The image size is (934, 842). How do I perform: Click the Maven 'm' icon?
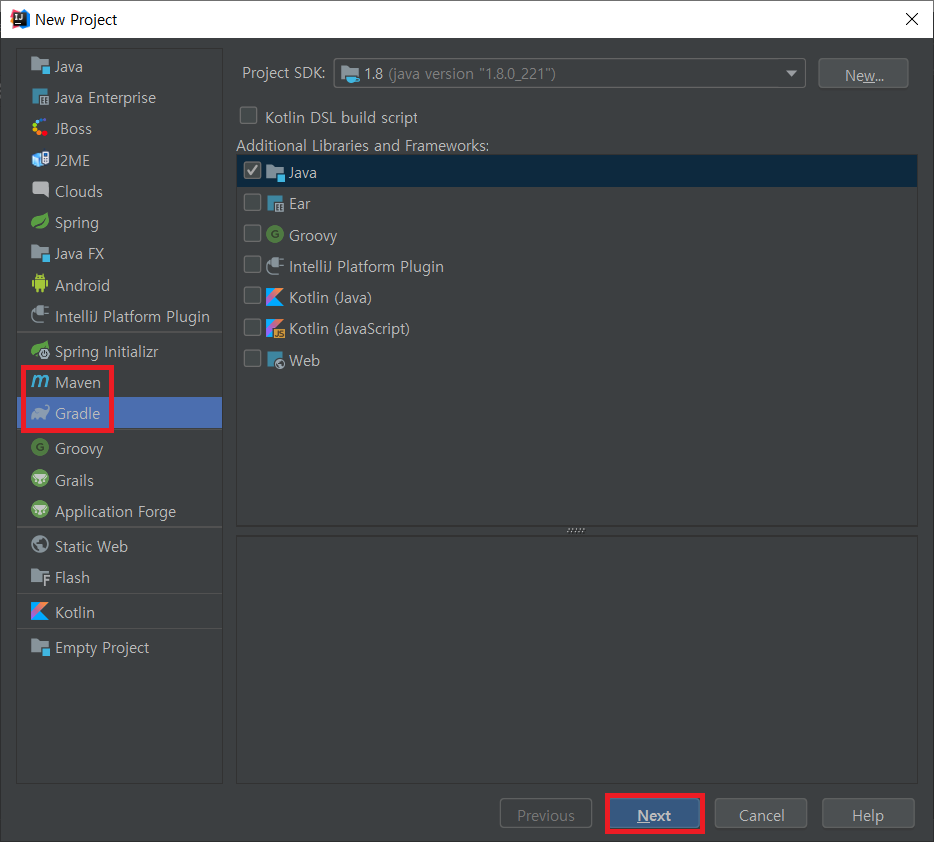tap(40, 382)
